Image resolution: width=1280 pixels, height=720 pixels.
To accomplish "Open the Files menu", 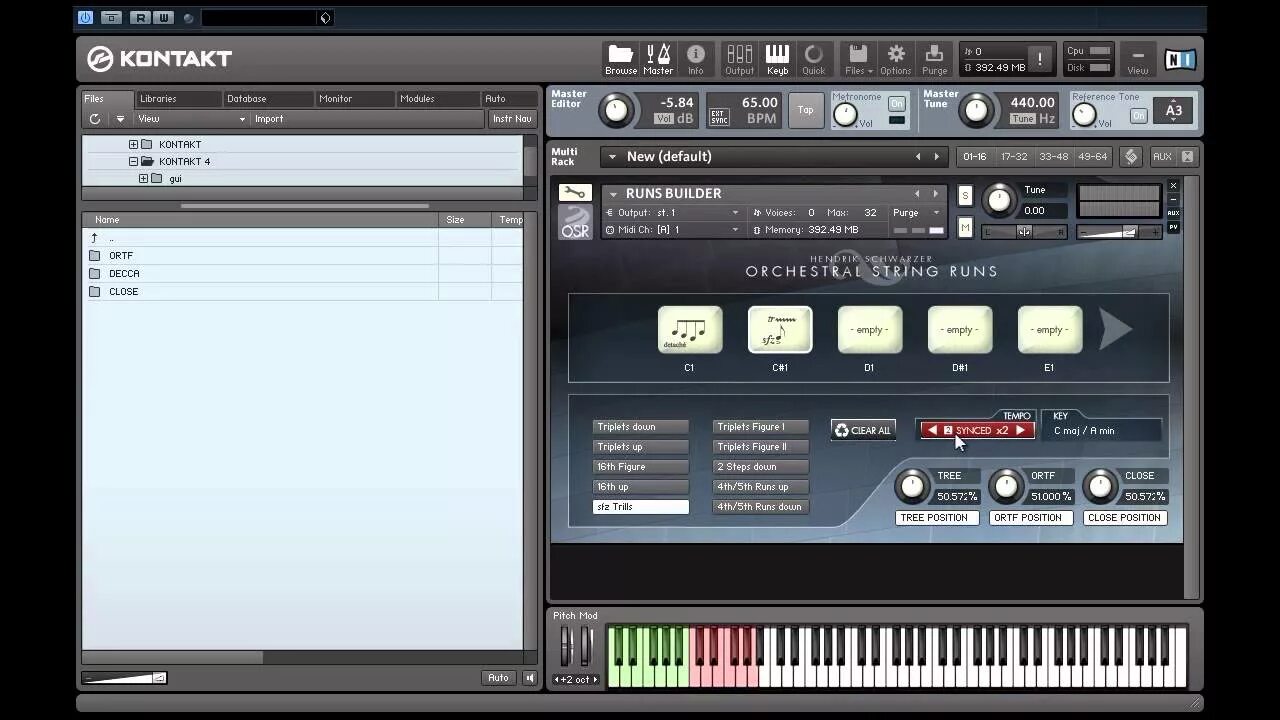I will [858, 59].
